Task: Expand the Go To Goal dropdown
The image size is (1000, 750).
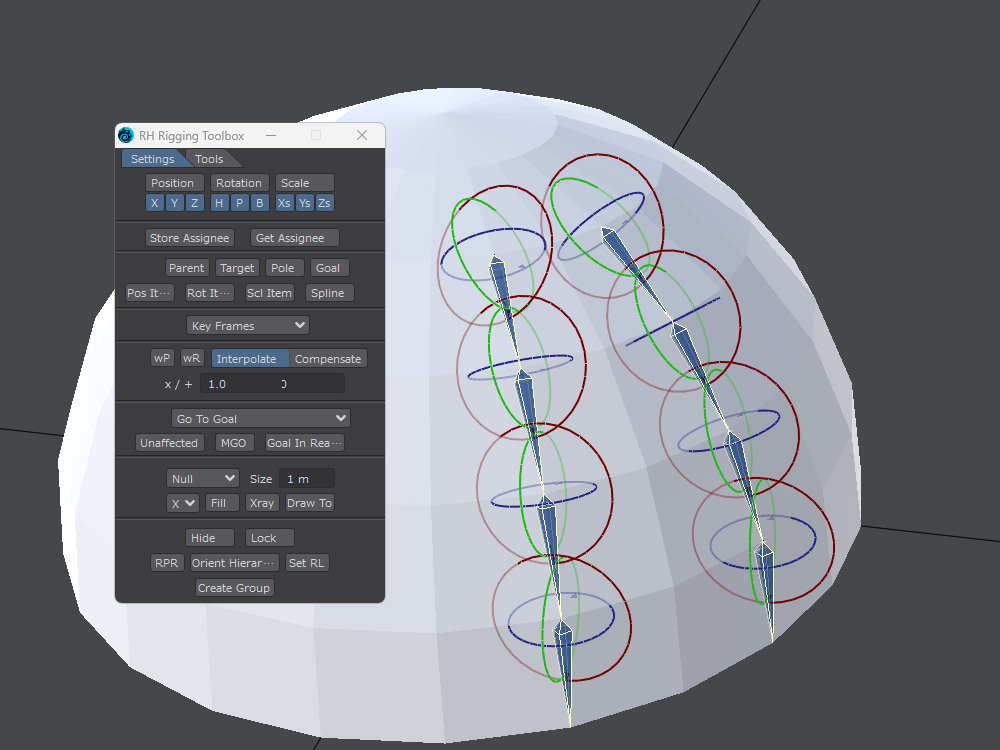Action: click(260, 419)
